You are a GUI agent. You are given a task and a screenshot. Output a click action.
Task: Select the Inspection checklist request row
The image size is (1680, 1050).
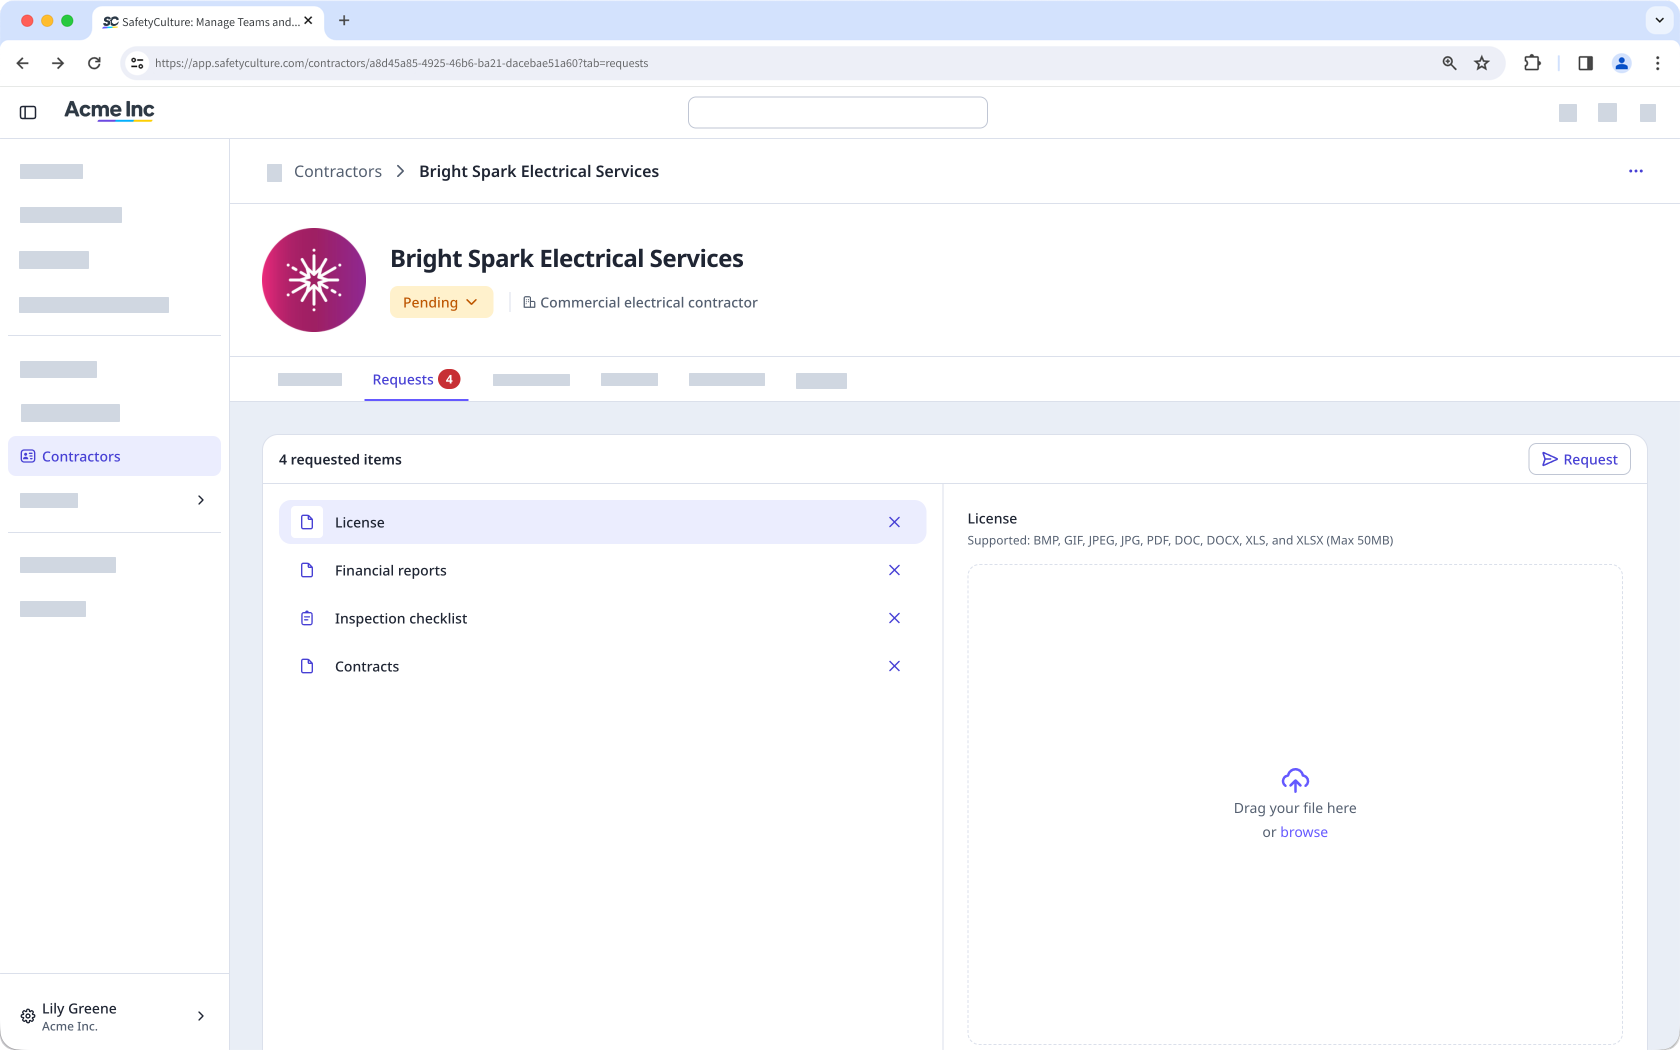(x=602, y=618)
